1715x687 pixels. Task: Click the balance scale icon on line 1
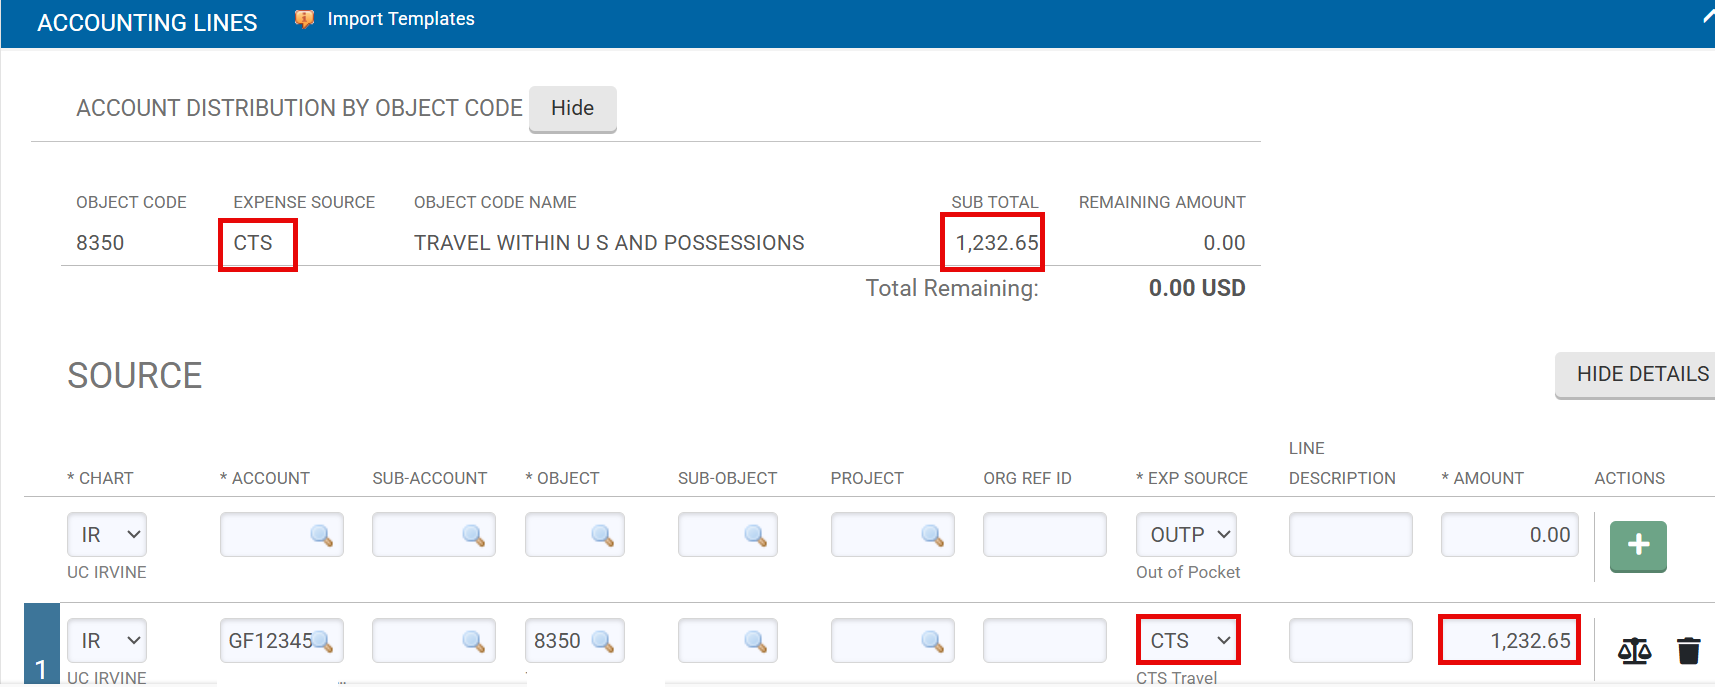pos(1634,651)
